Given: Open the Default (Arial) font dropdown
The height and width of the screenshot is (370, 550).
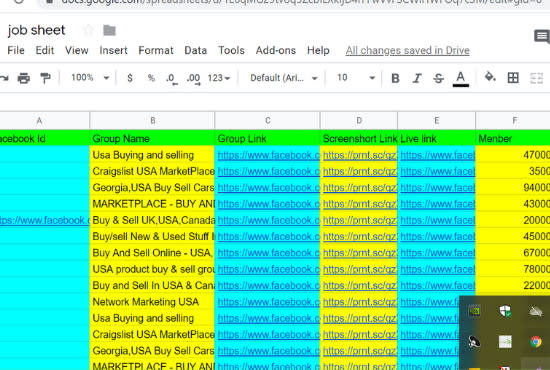Looking at the screenshot, I should click(284, 78).
